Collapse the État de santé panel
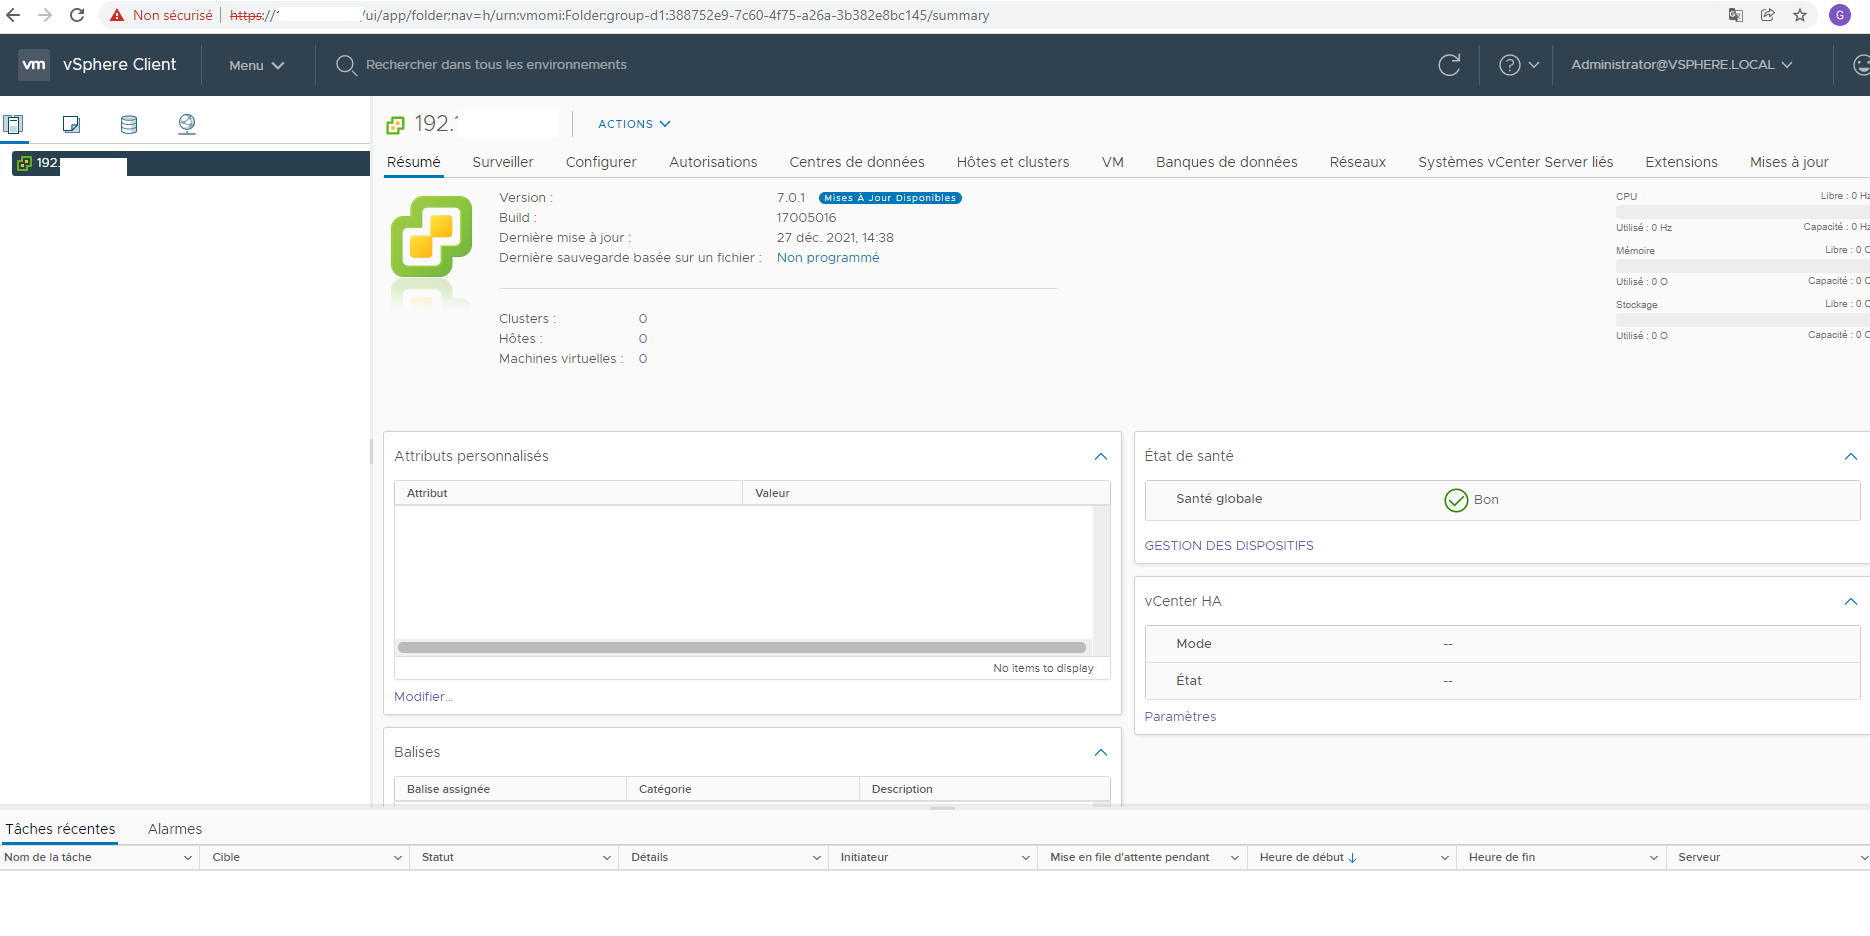 1851,457
